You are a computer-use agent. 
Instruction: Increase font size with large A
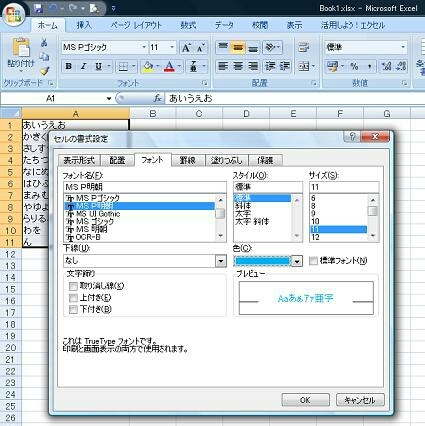pyautogui.click(x=186, y=48)
